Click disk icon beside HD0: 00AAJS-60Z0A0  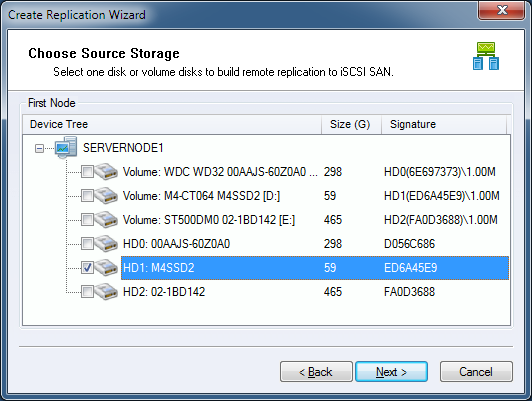coord(106,244)
